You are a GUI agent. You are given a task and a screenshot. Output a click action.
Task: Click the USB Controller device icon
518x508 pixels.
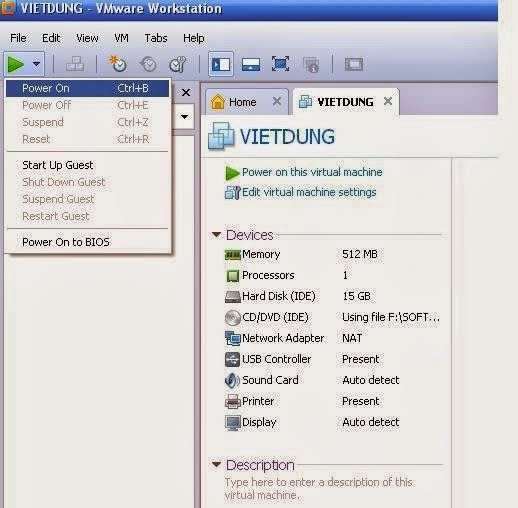233,359
